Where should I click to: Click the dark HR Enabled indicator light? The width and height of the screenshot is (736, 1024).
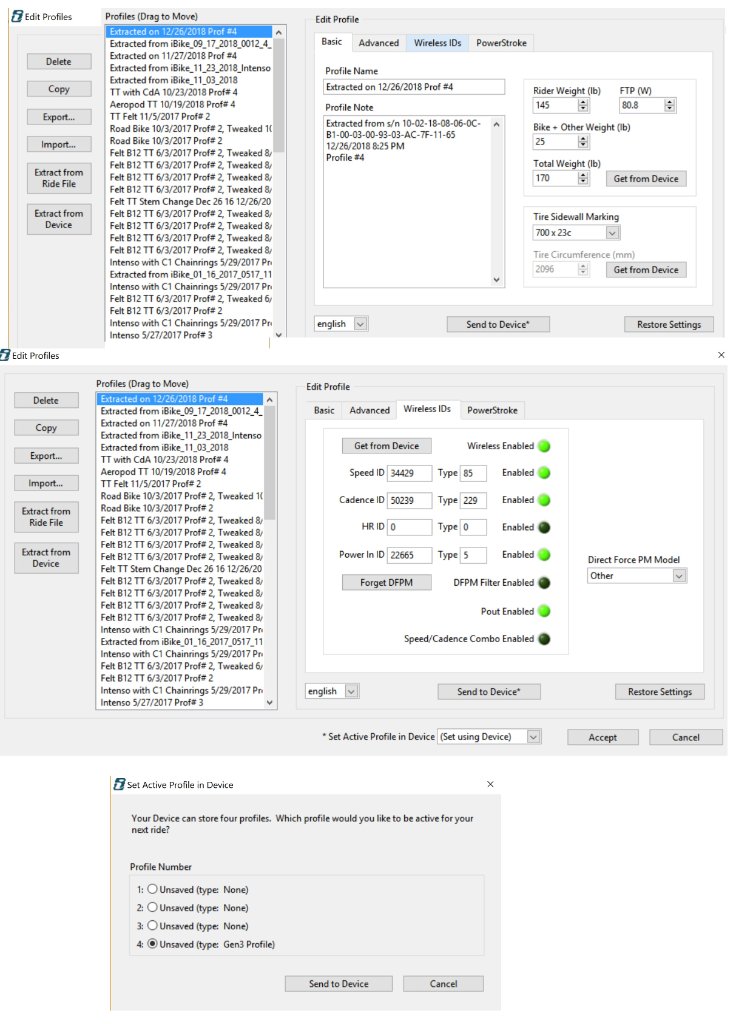[545, 528]
